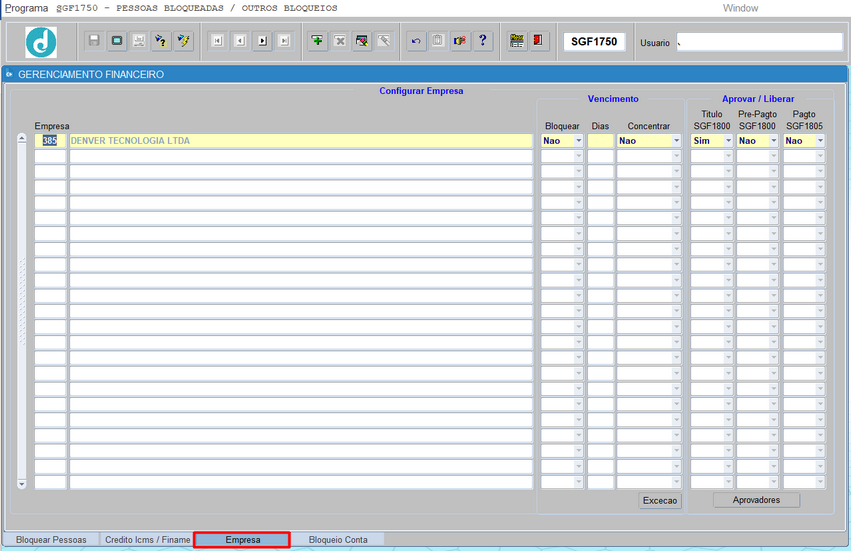Click the 'Vencimento' group label
851x551 pixels.
click(x=613, y=99)
